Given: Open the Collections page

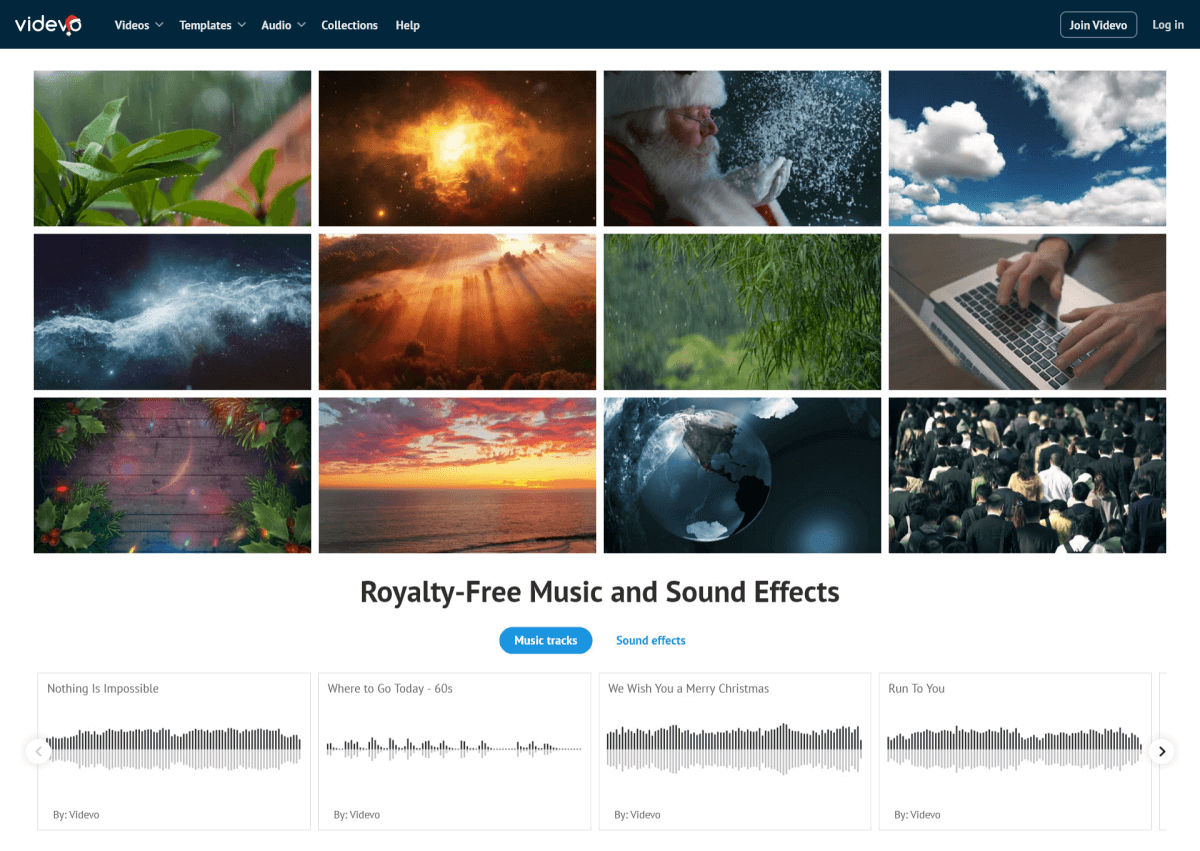Looking at the screenshot, I should 350,25.
